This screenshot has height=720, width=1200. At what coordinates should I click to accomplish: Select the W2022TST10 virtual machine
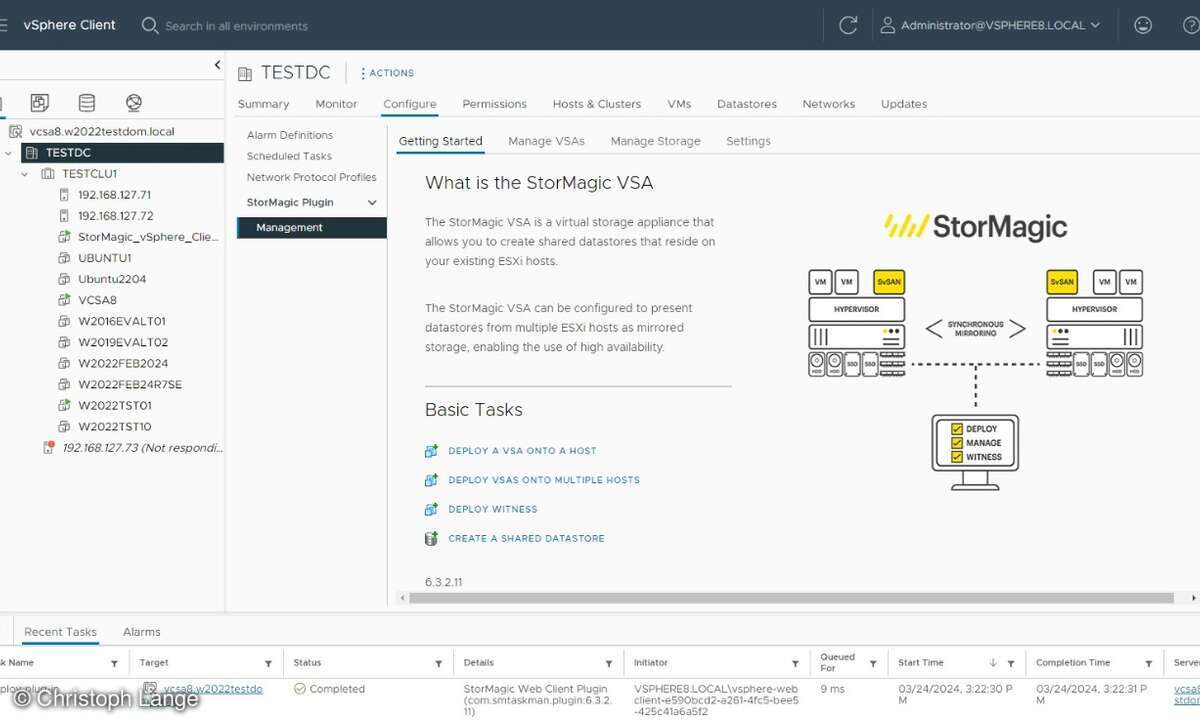click(115, 426)
